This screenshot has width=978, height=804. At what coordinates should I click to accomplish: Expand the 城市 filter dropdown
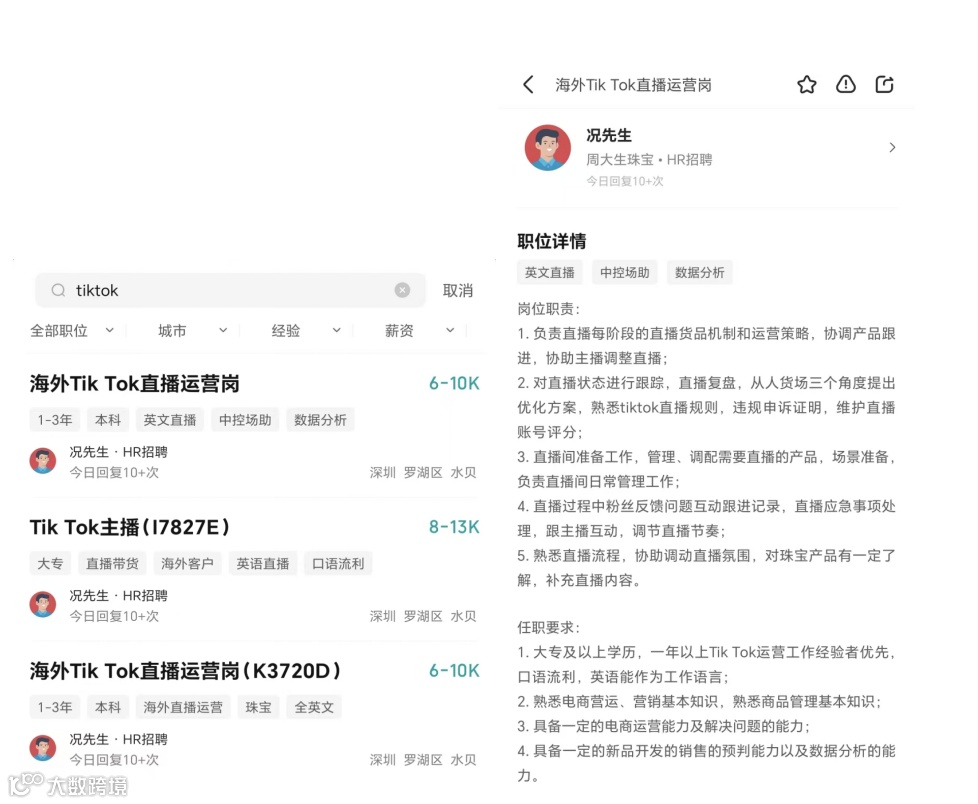click(192, 331)
